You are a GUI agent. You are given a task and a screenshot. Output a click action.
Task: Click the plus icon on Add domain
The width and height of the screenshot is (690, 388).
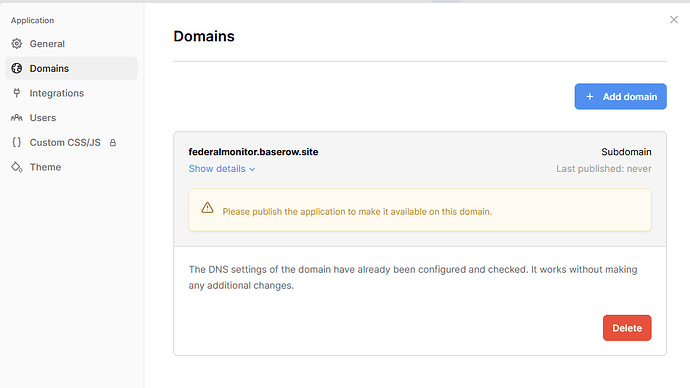point(590,96)
